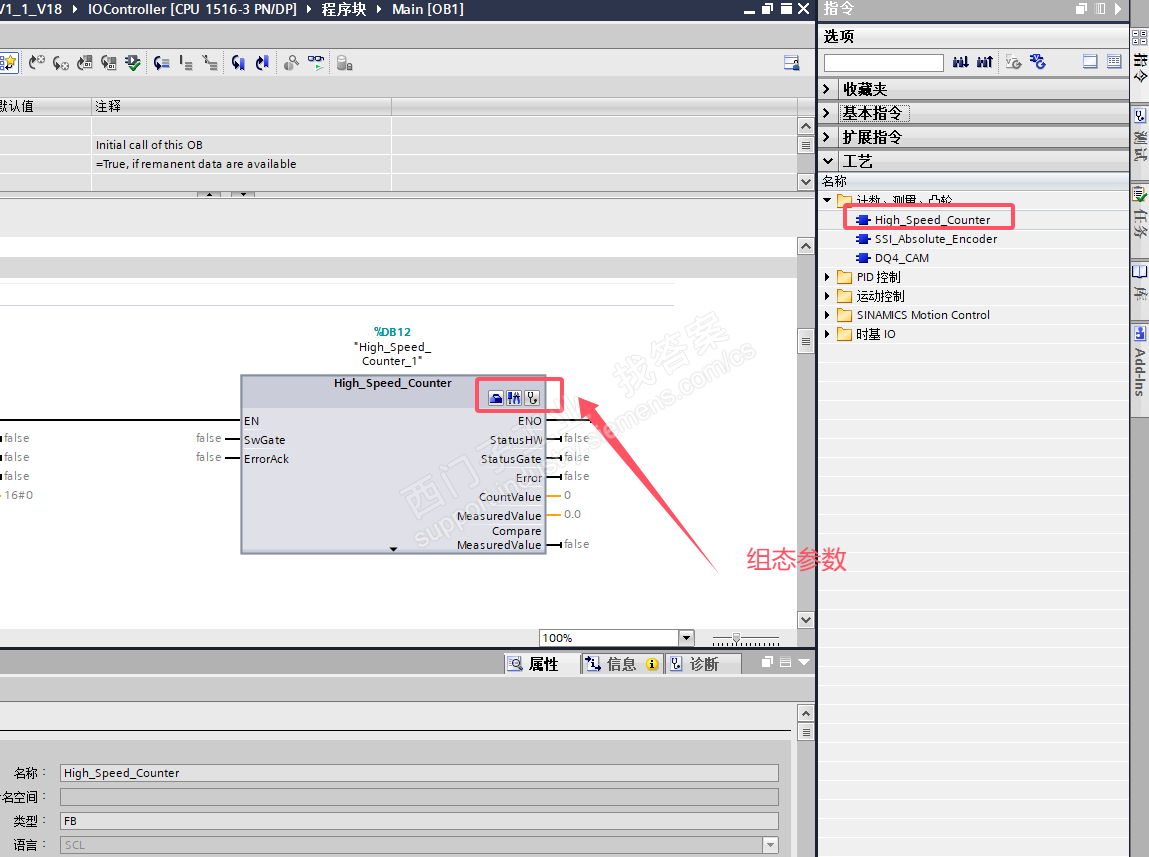1149x857 pixels.
Task: Open the commissioning icon on High_Speed_Counter block
Action: pyautogui.click(x=514, y=398)
